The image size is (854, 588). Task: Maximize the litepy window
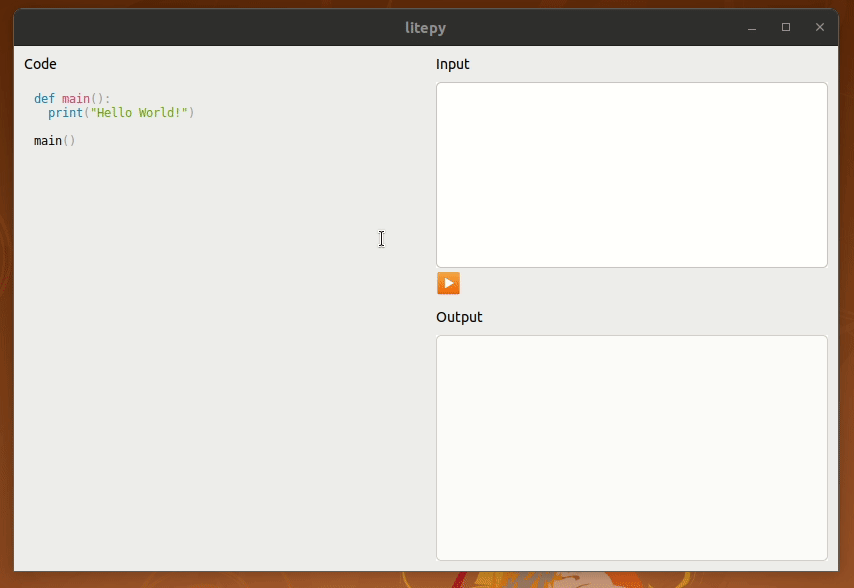786,27
